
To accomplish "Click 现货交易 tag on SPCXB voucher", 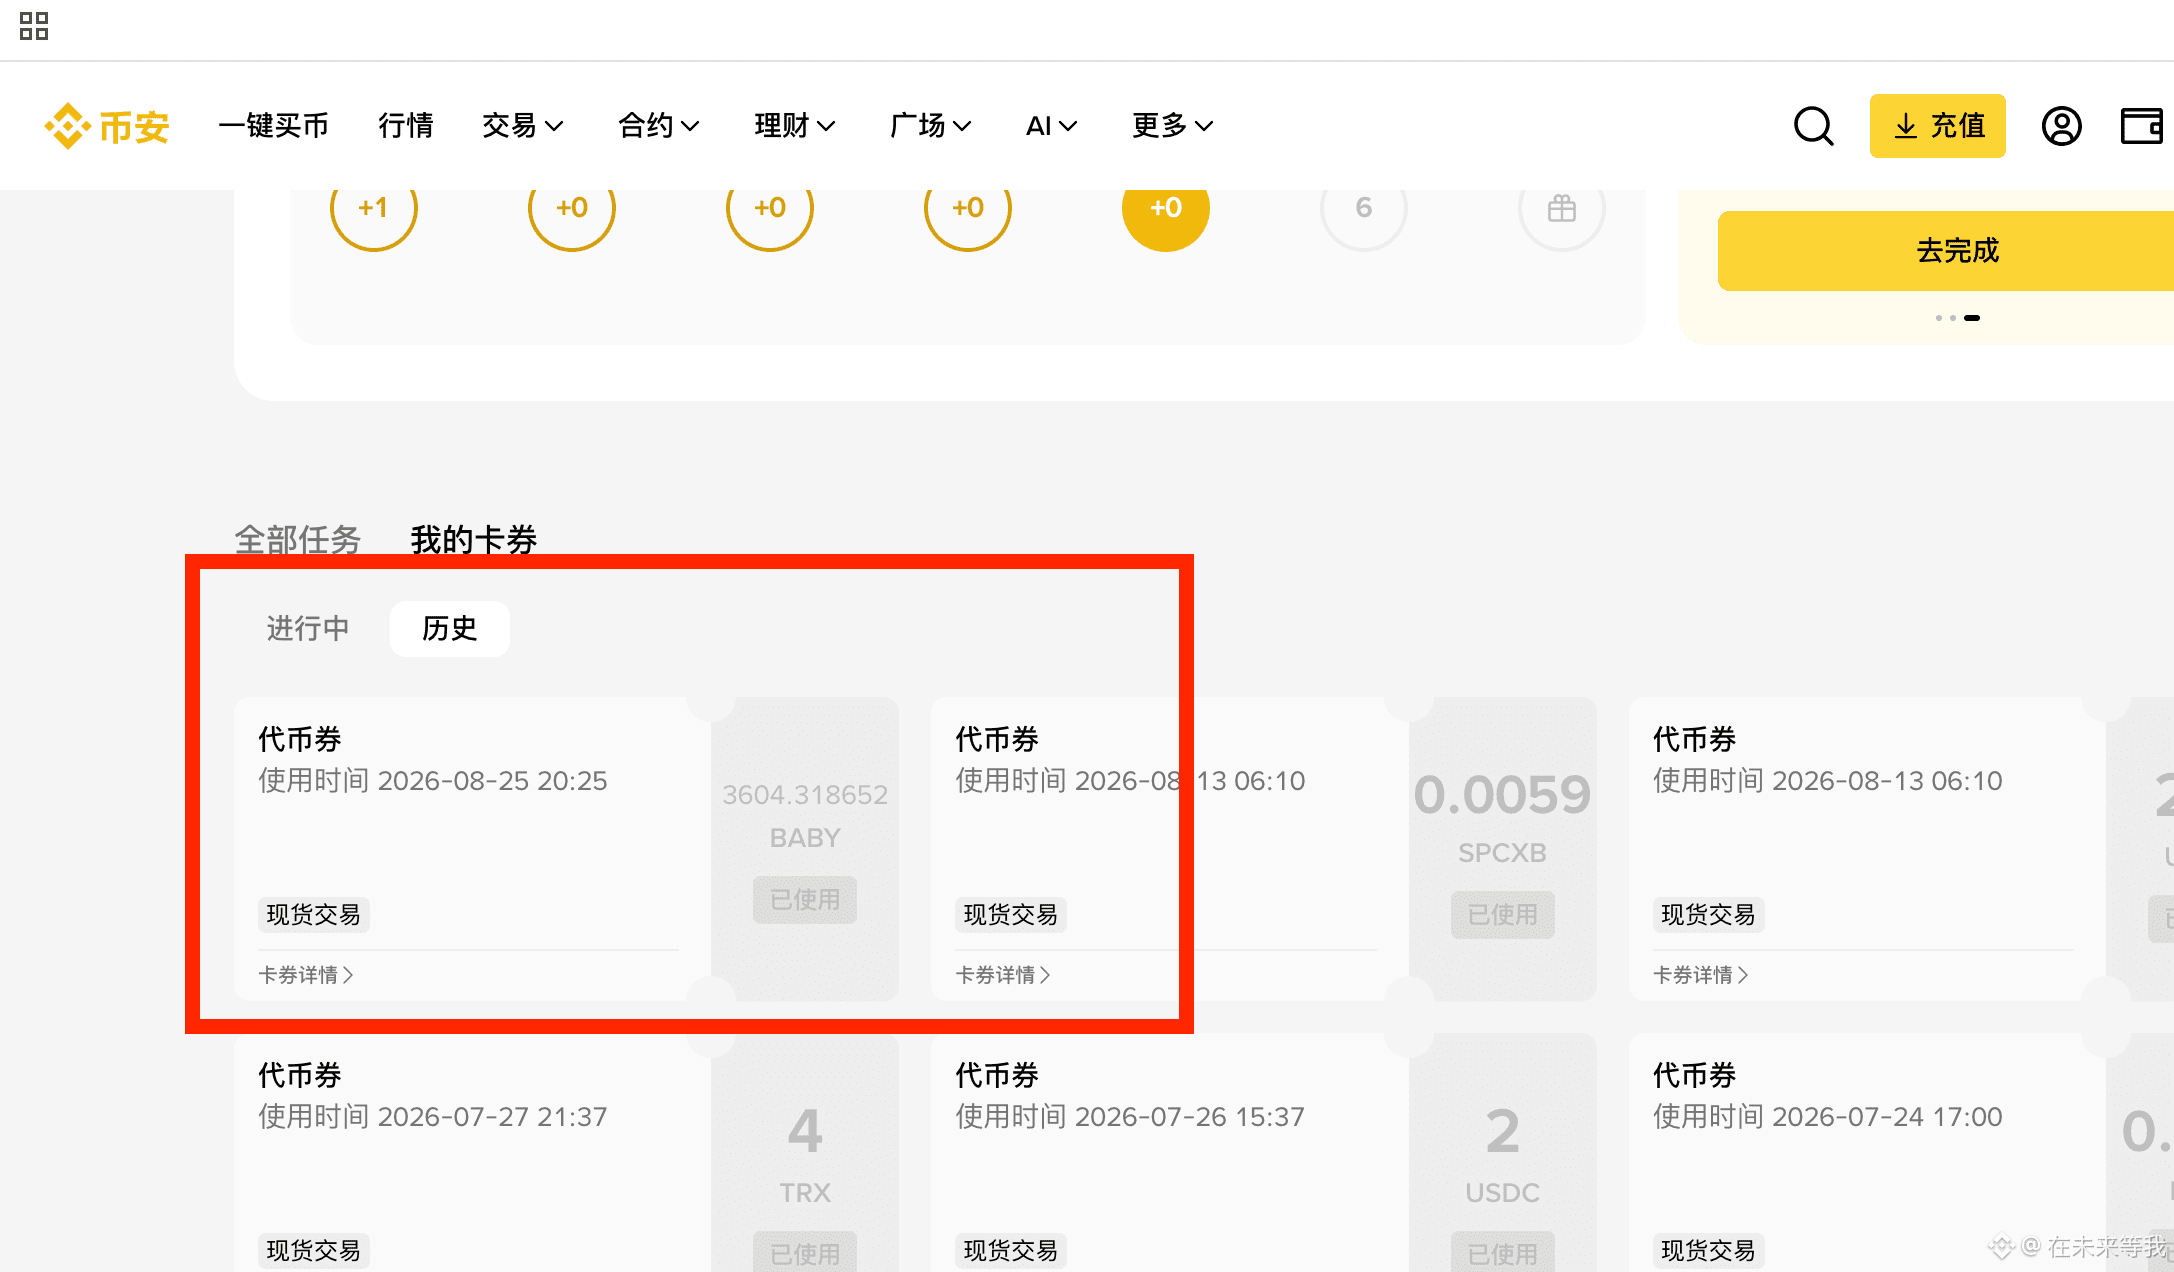I will 1011,915.
